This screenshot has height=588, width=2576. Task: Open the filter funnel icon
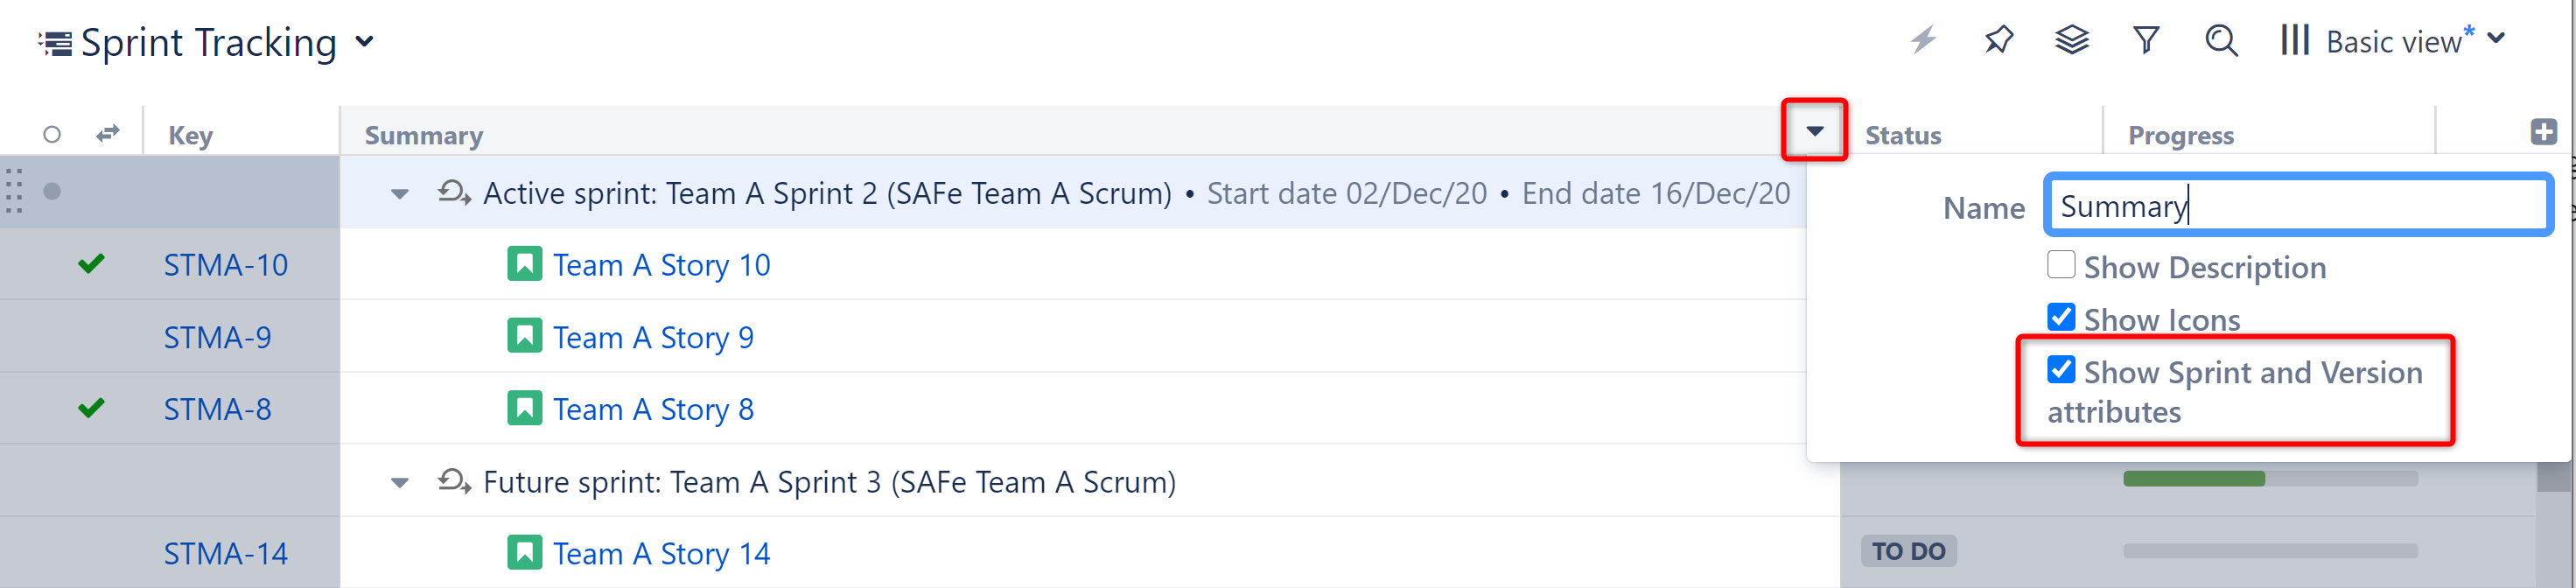2146,40
